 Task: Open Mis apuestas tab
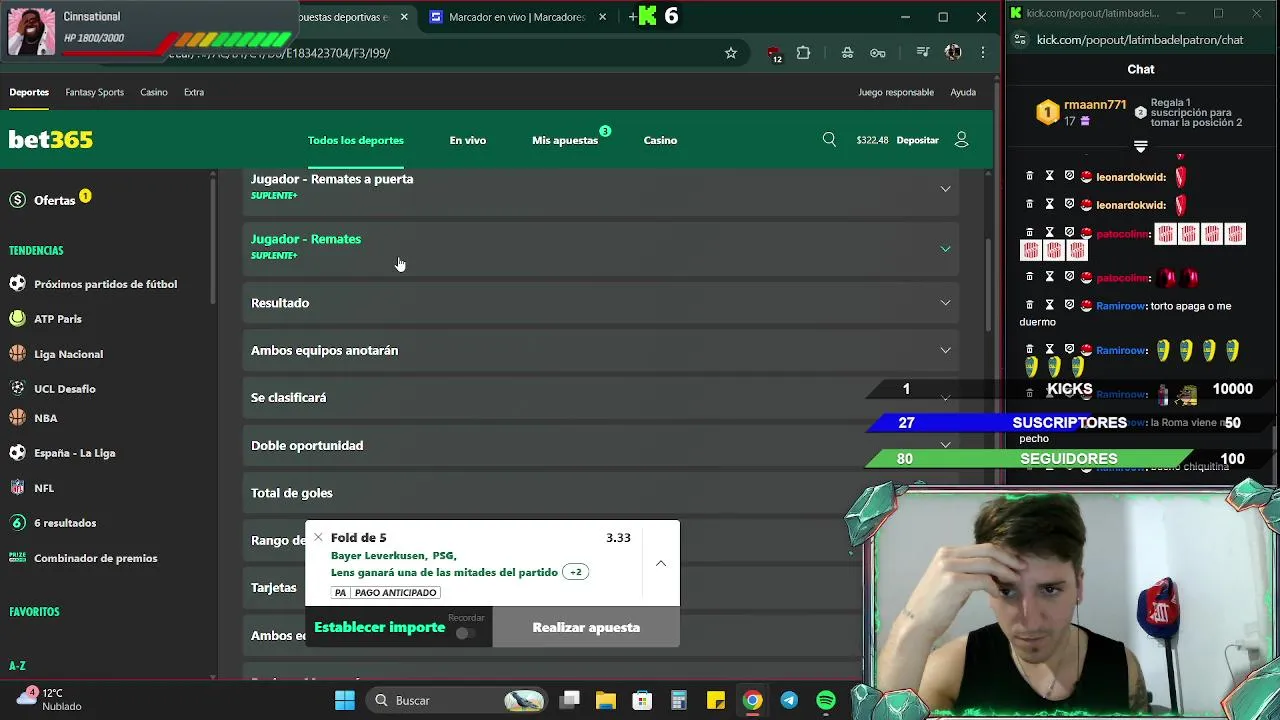pyautogui.click(x=565, y=140)
